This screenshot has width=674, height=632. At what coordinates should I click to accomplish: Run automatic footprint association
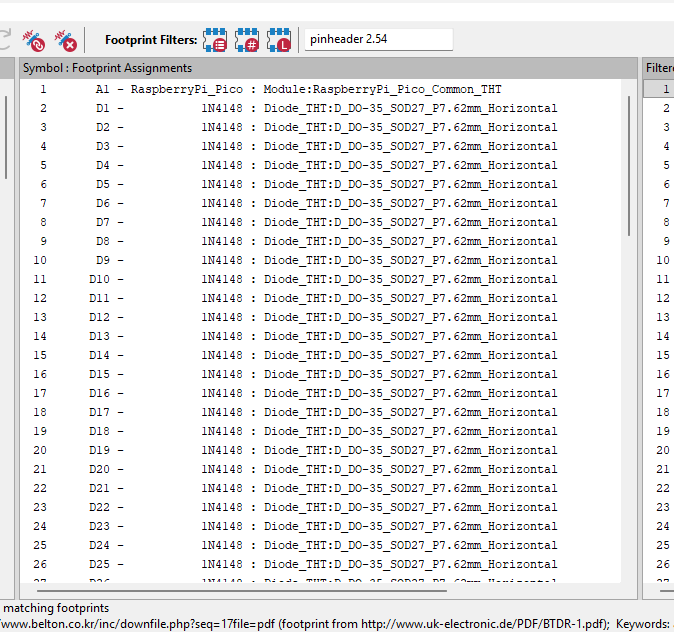pyautogui.click(x=36, y=40)
